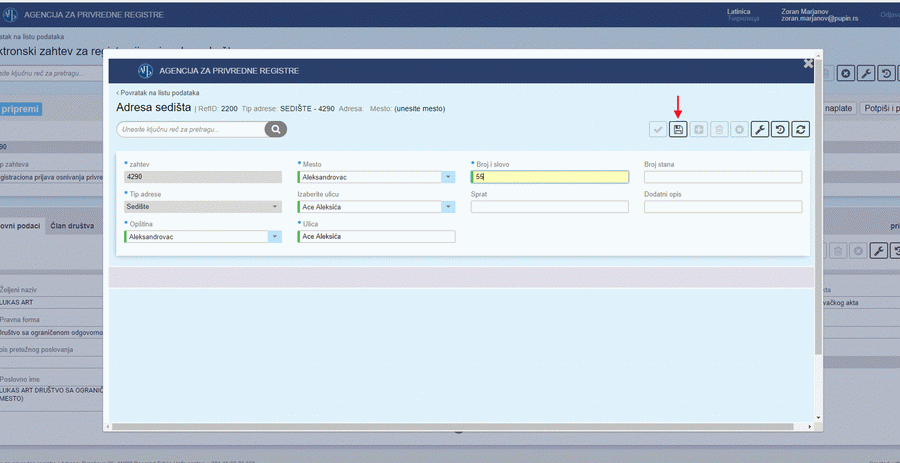The image size is (900, 463).
Task: Click the wrench settings icon in dialog
Action: pyautogui.click(x=760, y=129)
